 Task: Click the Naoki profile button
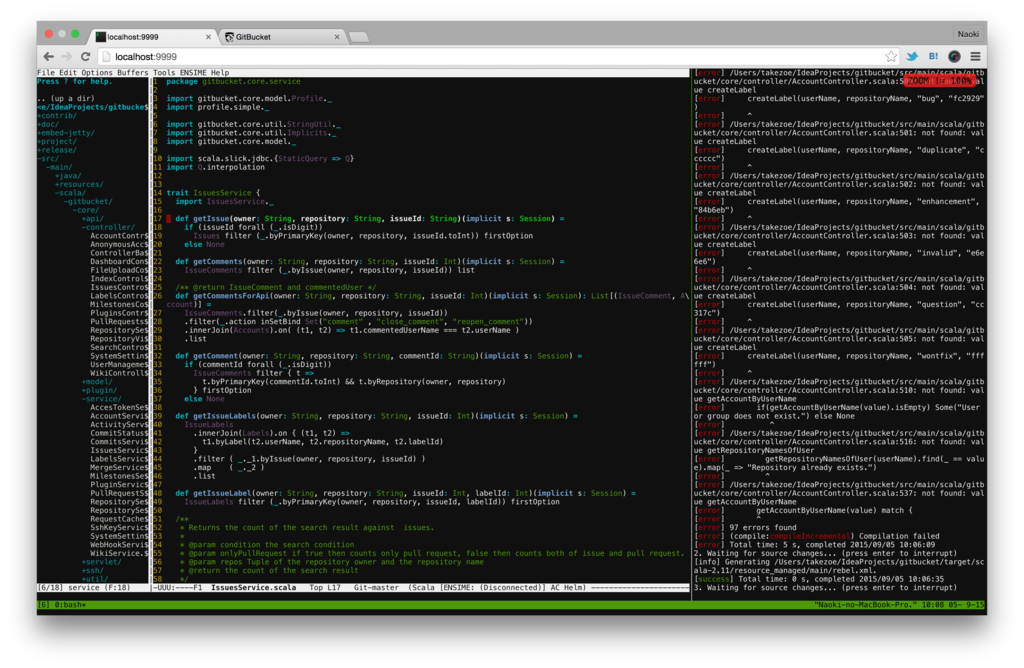pyautogui.click(x=968, y=34)
